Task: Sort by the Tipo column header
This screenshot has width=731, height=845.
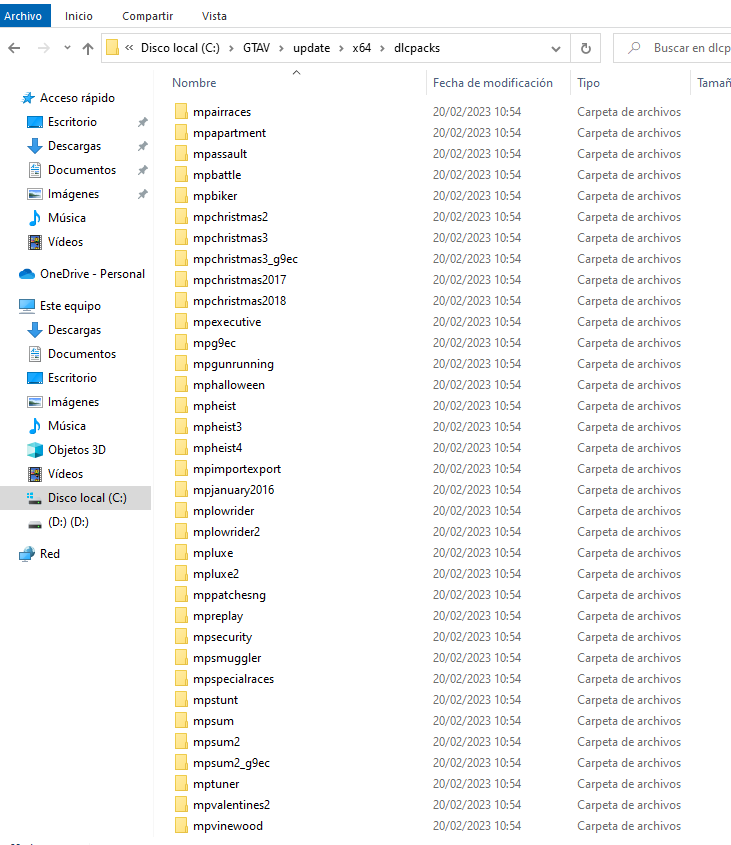Action: pyautogui.click(x=588, y=83)
